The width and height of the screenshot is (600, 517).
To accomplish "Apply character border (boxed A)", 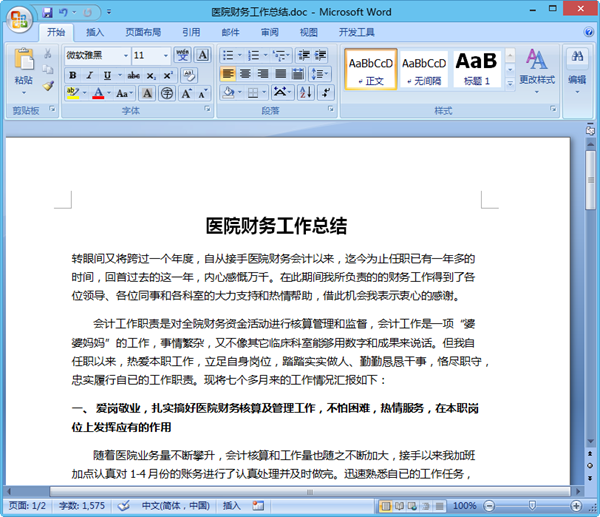I will (203, 55).
